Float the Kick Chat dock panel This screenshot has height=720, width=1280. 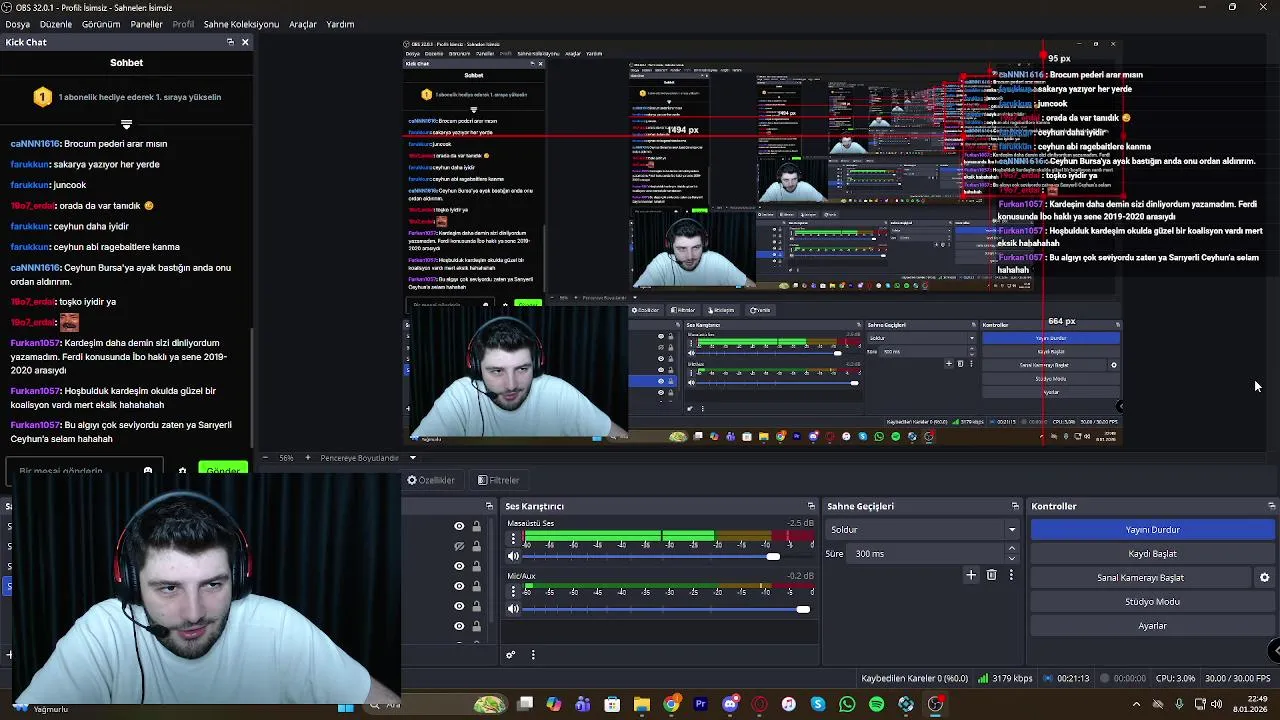point(230,42)
